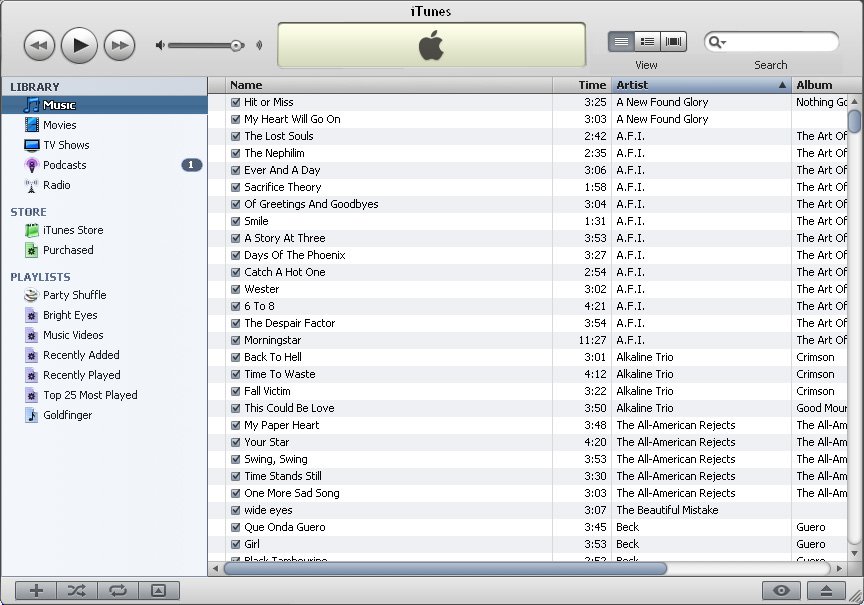This screenshot has height=605, width=864.
Task: Click the 11:27 time value
Action: (592, 340)
